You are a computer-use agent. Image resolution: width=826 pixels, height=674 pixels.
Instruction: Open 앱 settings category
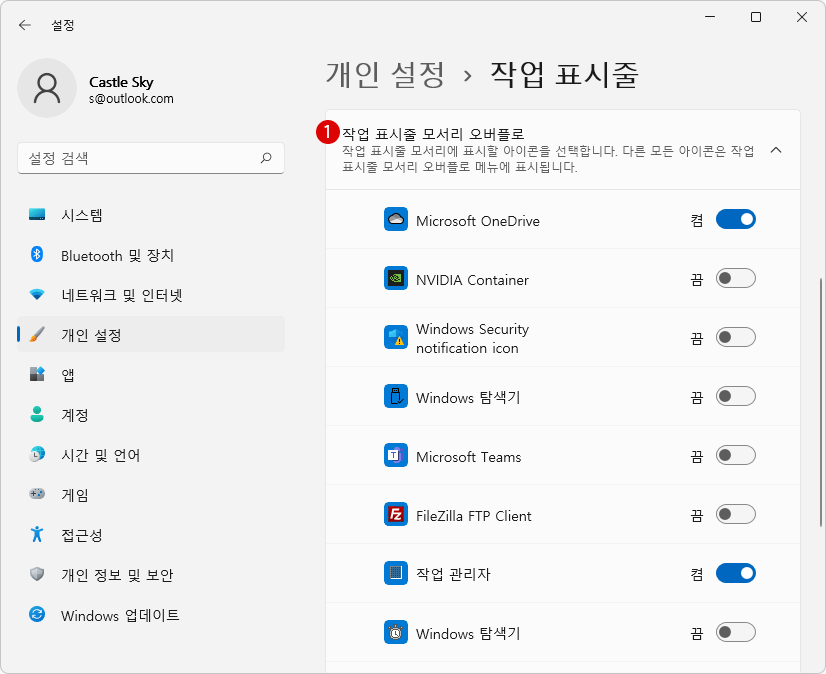click(151, 375)
